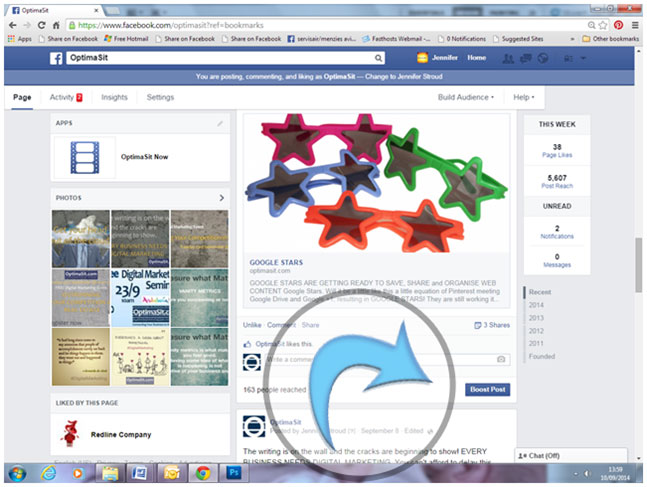Image resolution: width=647 pixels, height=487 pixels.
Task: Click the volume icon in system tray
Action: [x=586, y=473]
